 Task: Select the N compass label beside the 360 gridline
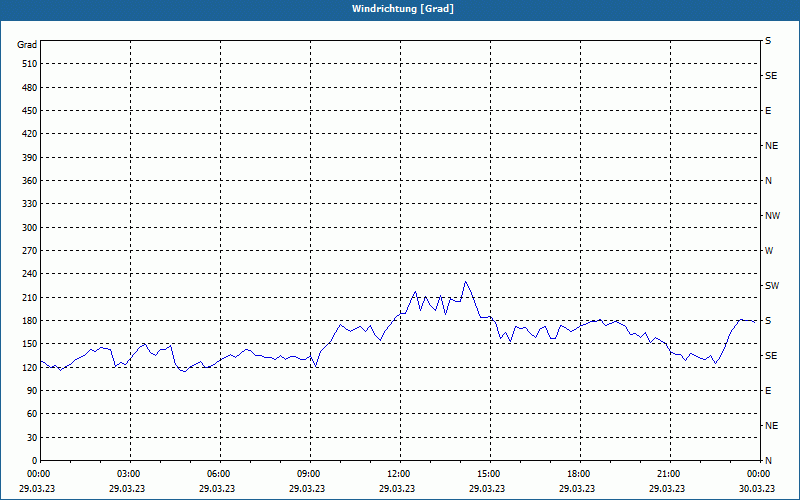coord(768,181)
